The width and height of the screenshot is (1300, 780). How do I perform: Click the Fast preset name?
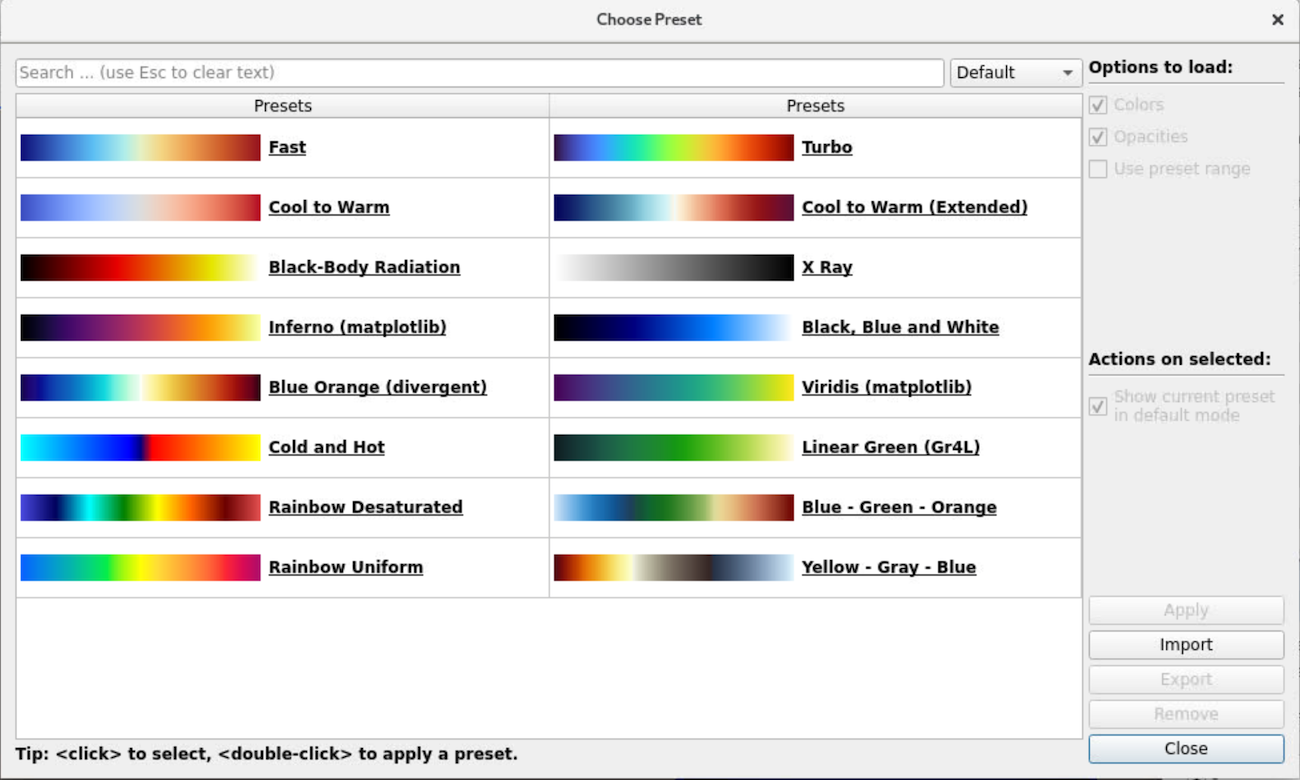tap(287, 147)
